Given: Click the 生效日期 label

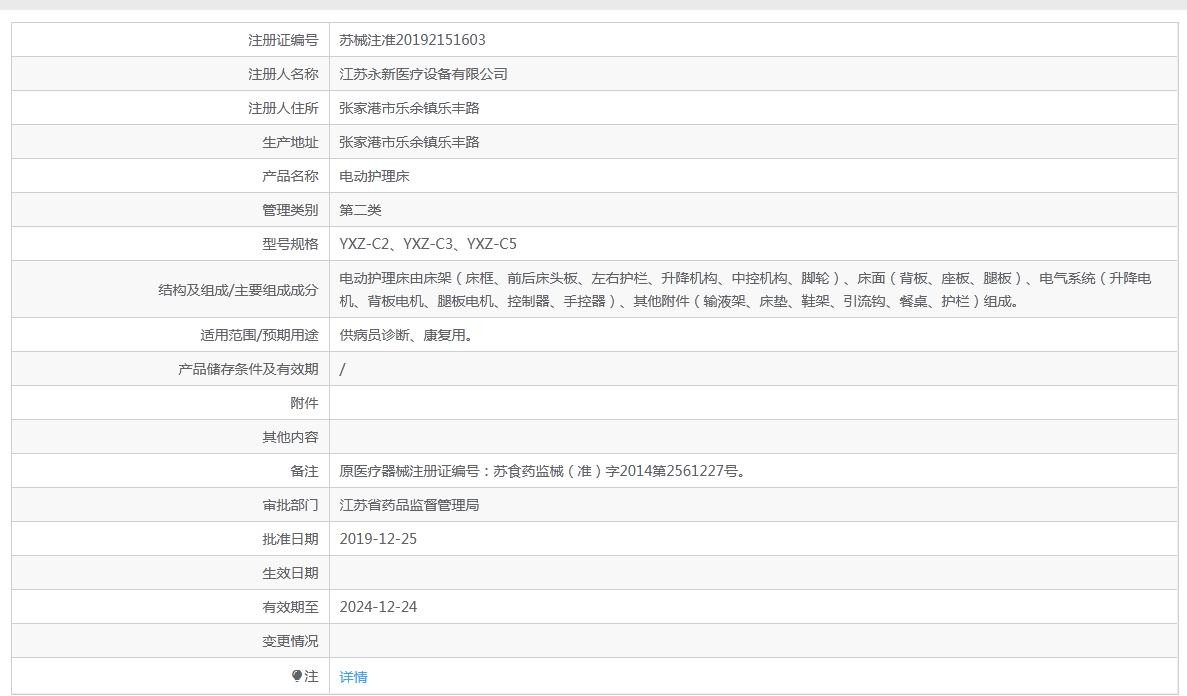Looking at the screenshot, I should point(290,573).
